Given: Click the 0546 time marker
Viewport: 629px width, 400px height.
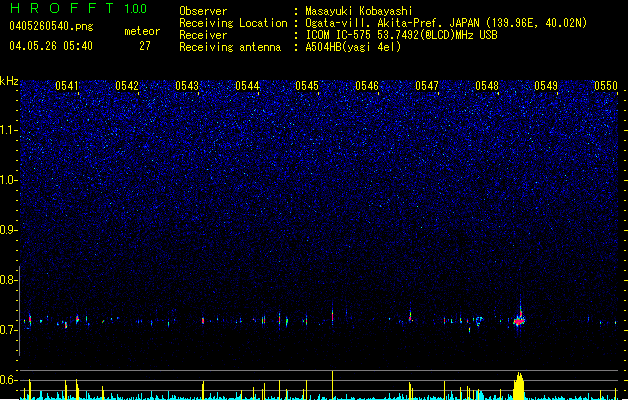Looking at the screenshot, I should (x=367, y=86).
